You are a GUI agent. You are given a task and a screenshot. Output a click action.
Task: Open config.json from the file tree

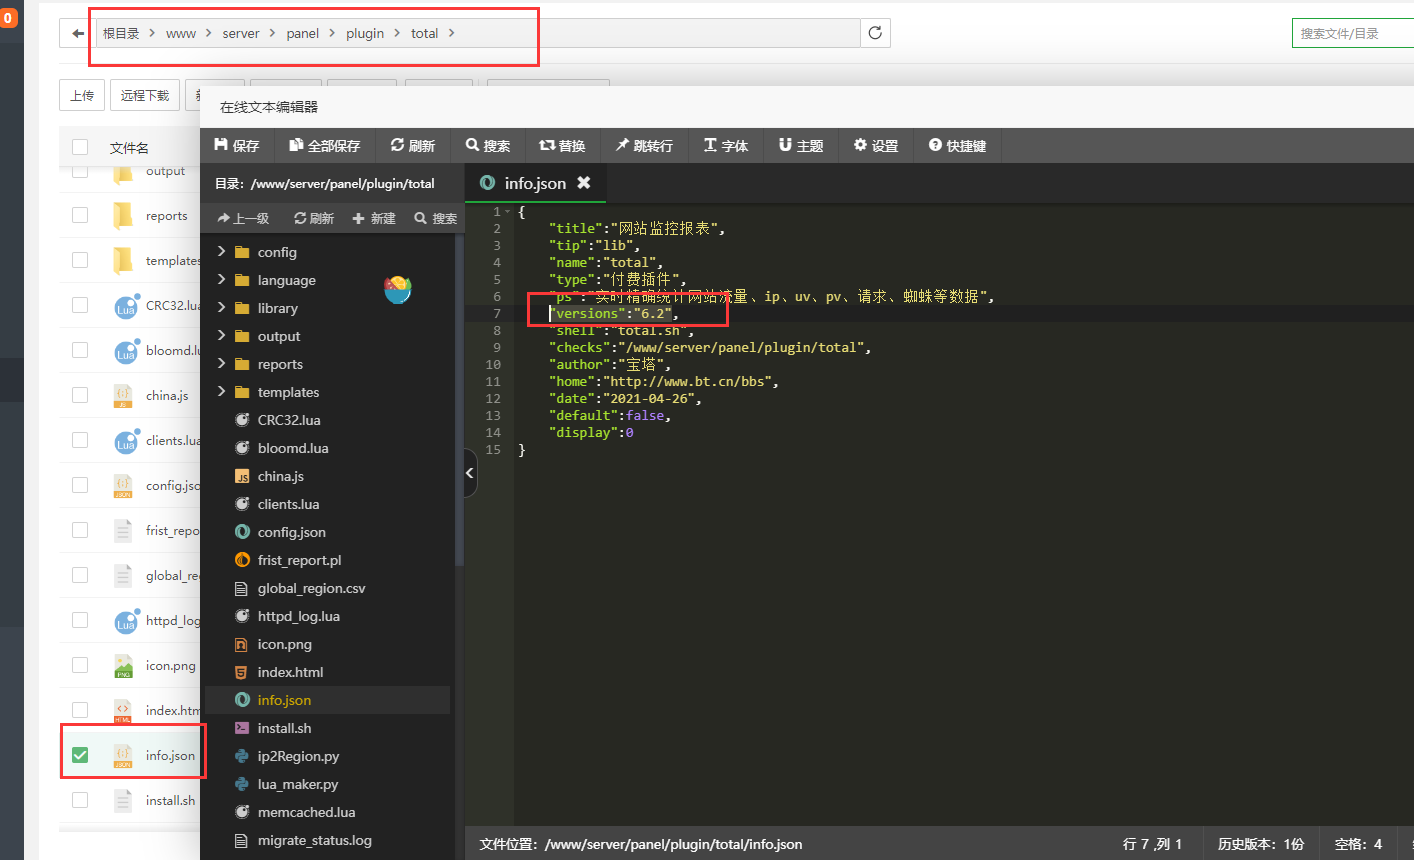(x=291, y=532)
